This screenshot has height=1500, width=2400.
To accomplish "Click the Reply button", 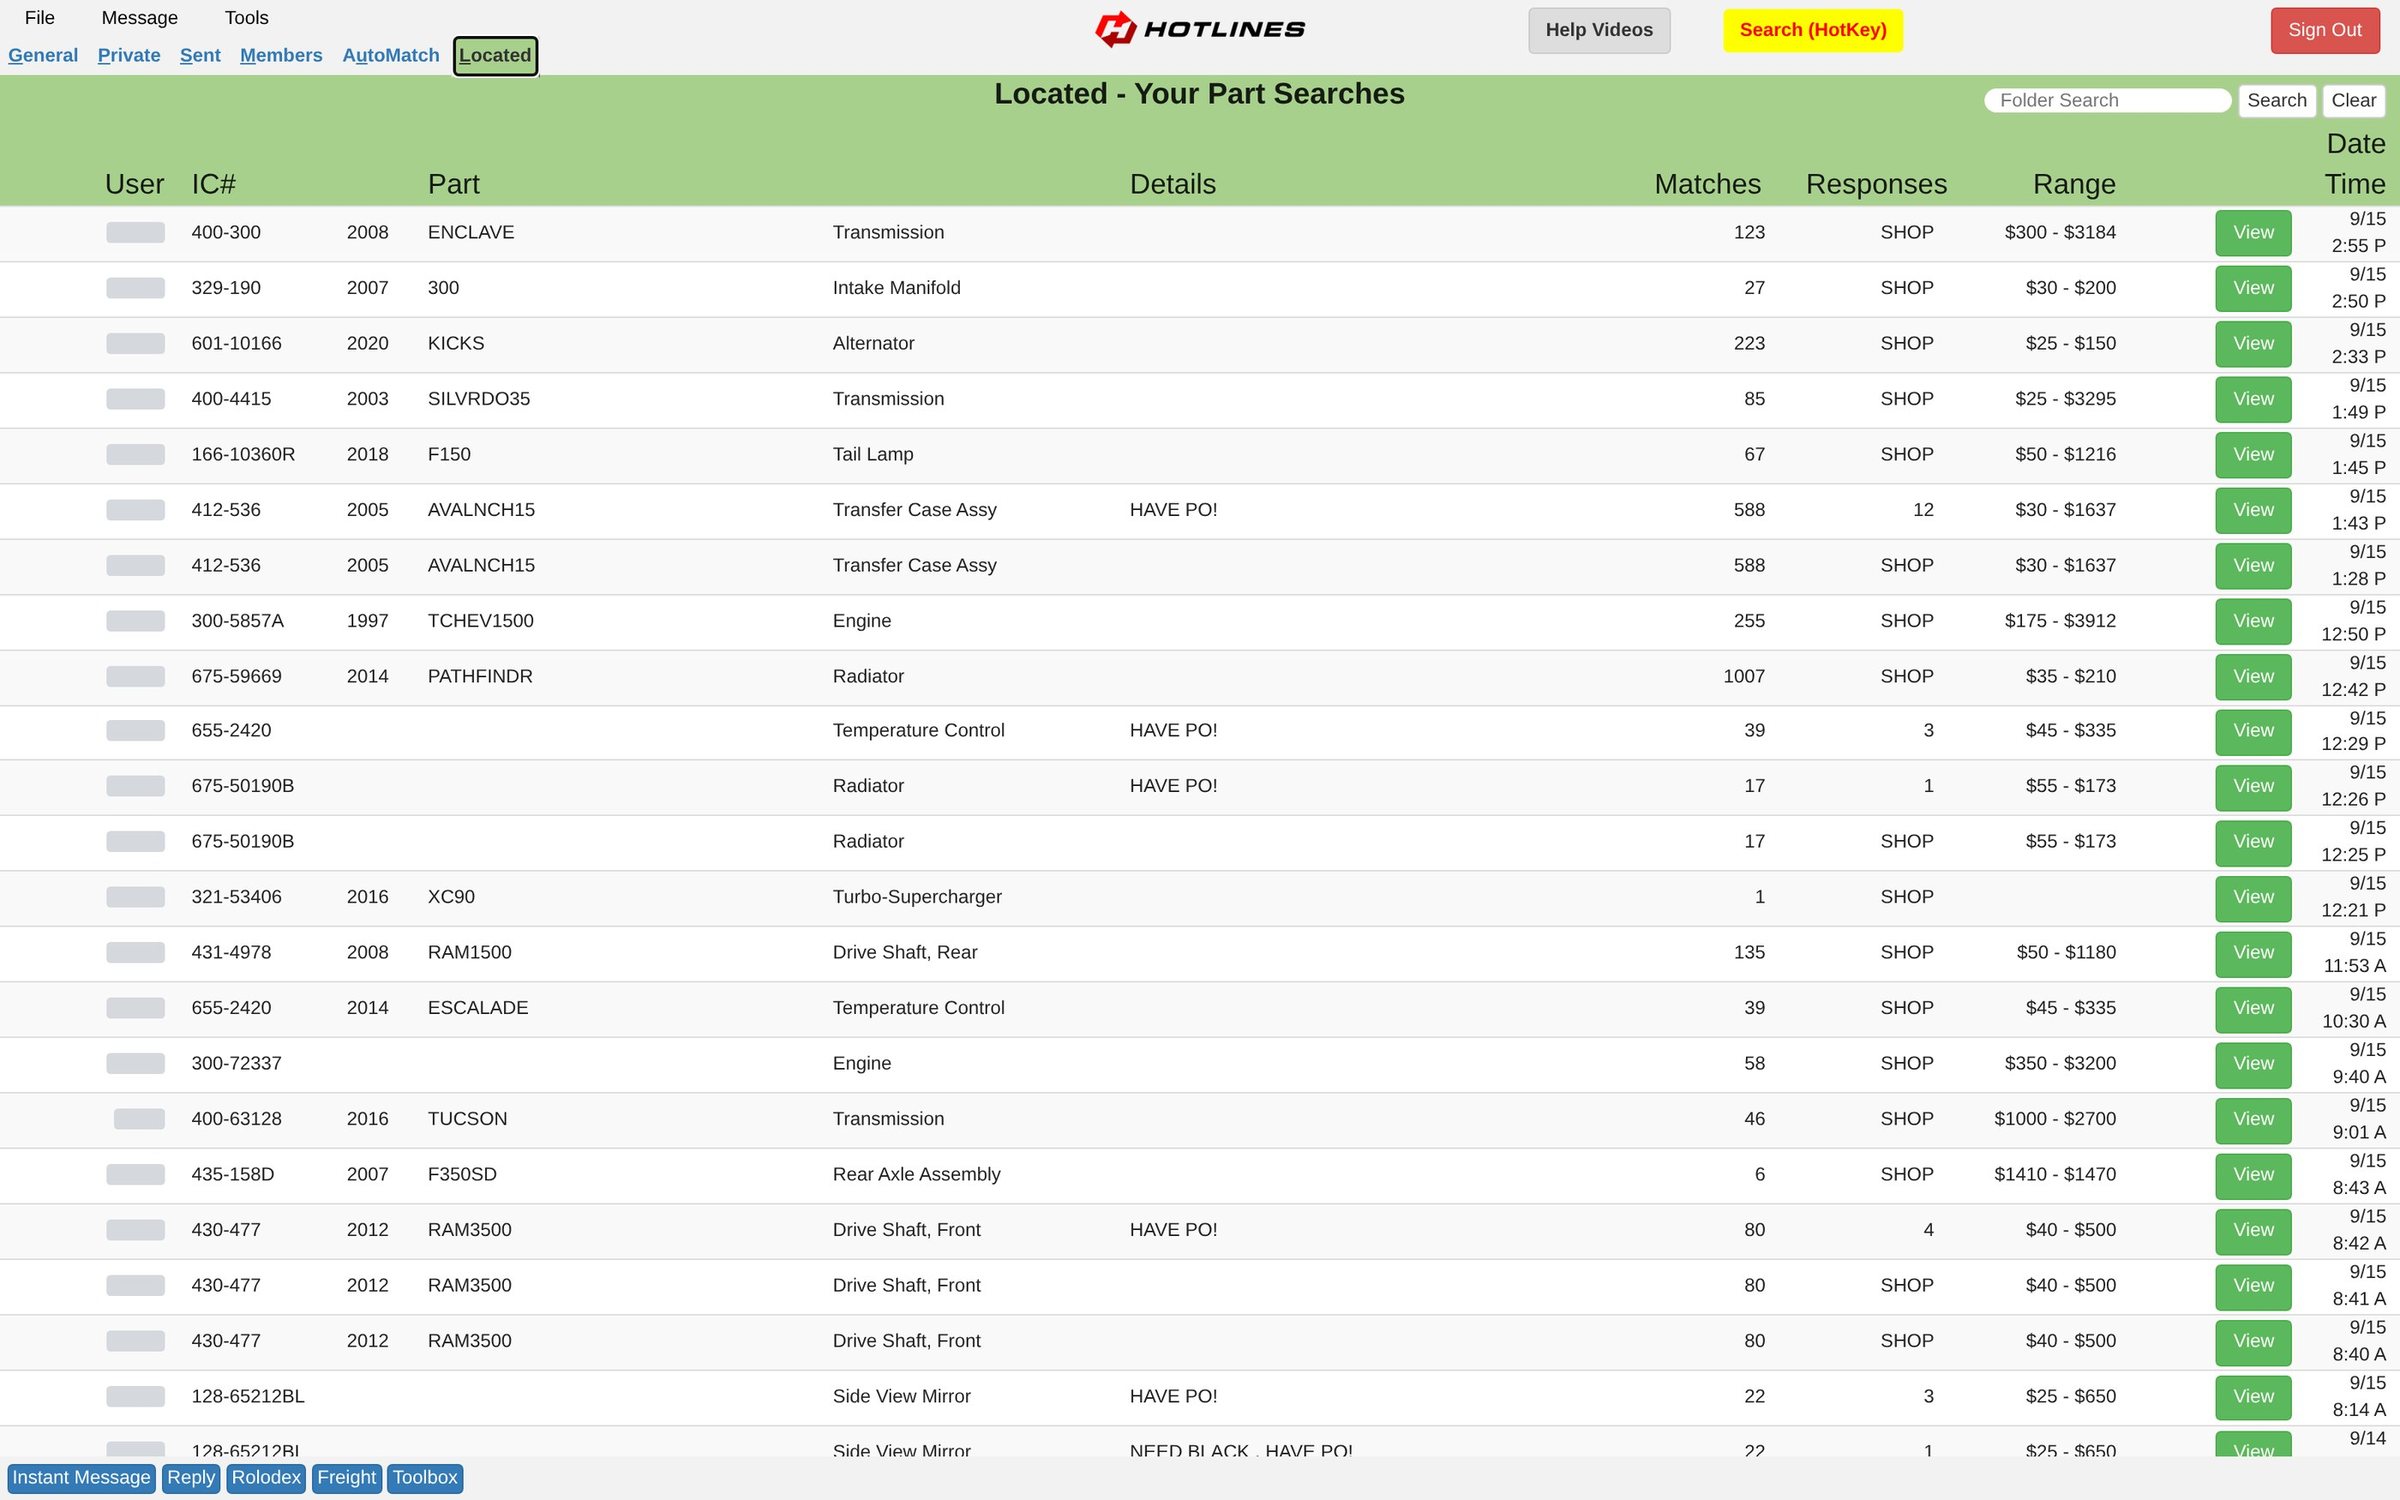I will pos(191,1478).
